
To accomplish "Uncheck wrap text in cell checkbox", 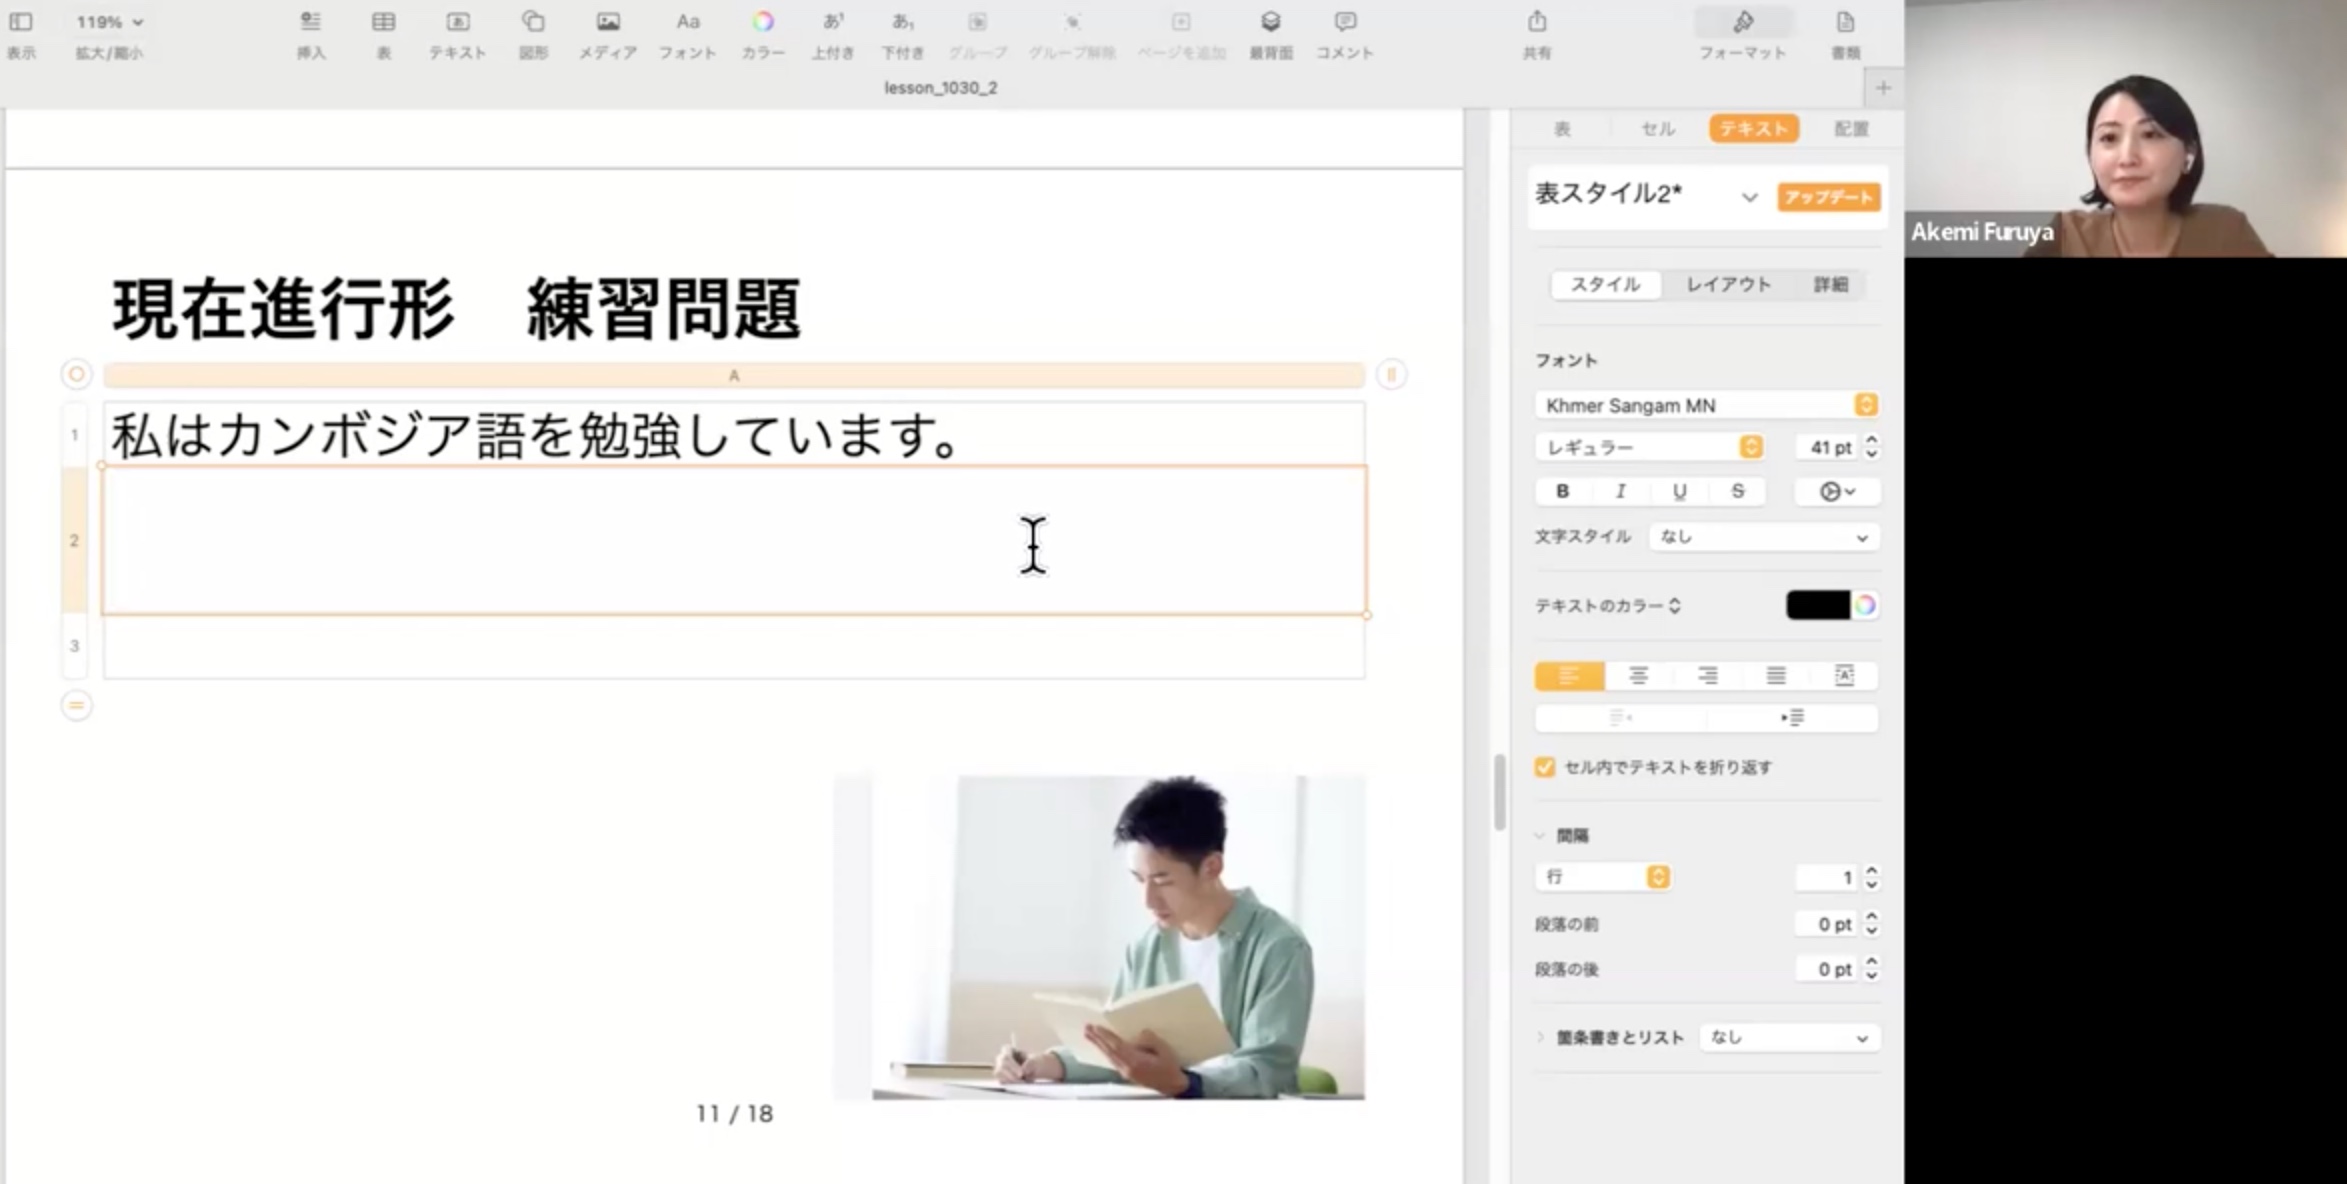I will click(x=1545, y=767).
